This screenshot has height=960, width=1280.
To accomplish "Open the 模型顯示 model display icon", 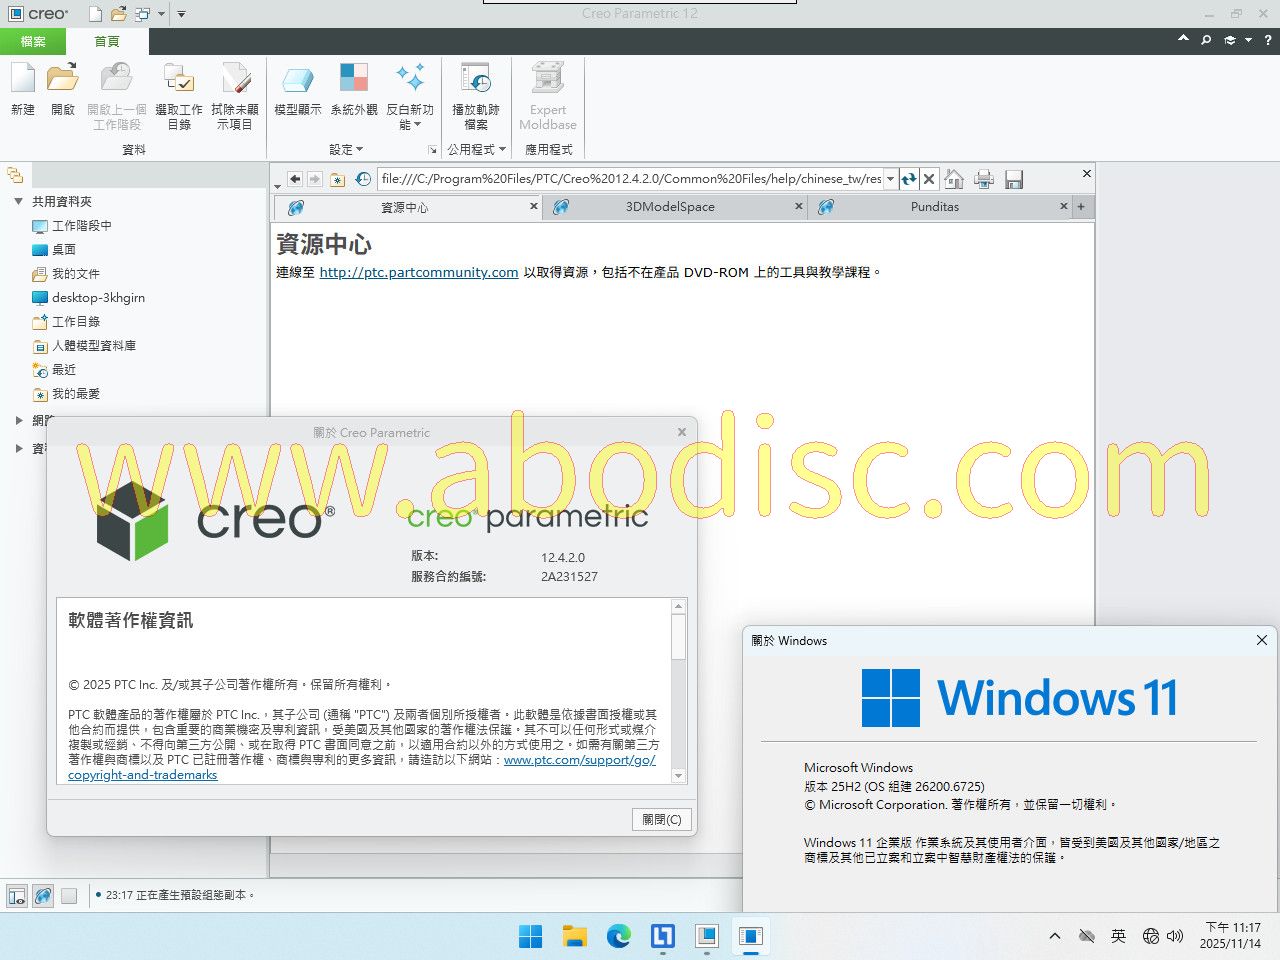I will pos(297,88).
